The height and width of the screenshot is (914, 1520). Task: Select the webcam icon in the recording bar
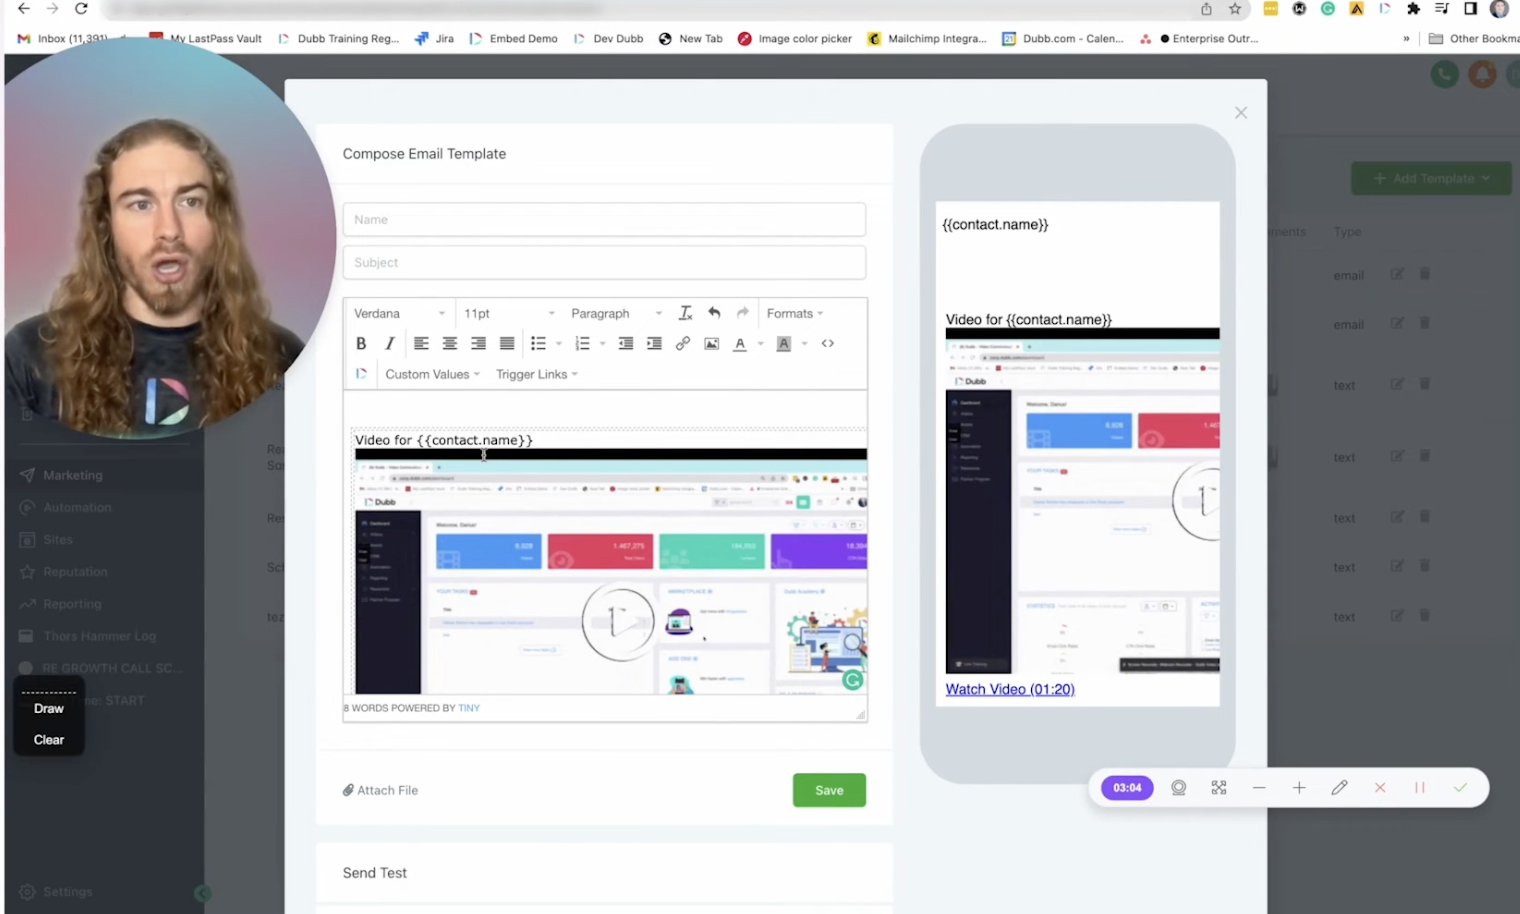pos(1178,787)
